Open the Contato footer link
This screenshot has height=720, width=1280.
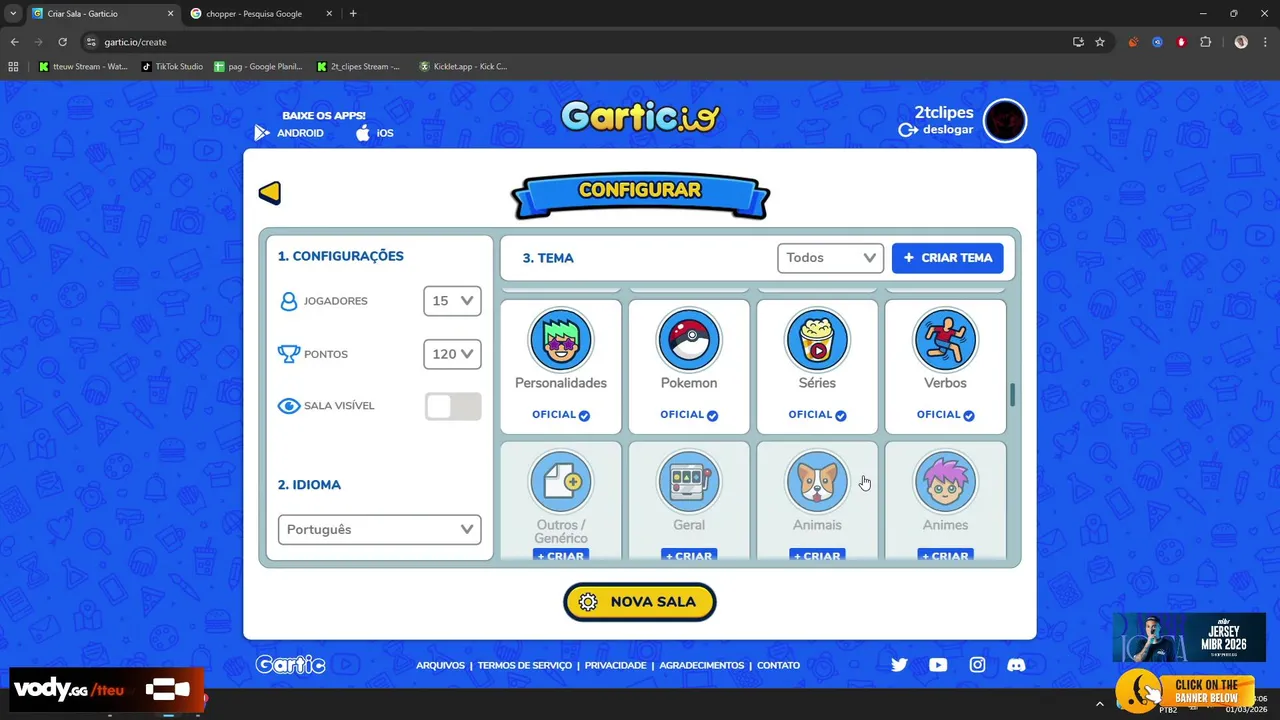click(778, 665)
